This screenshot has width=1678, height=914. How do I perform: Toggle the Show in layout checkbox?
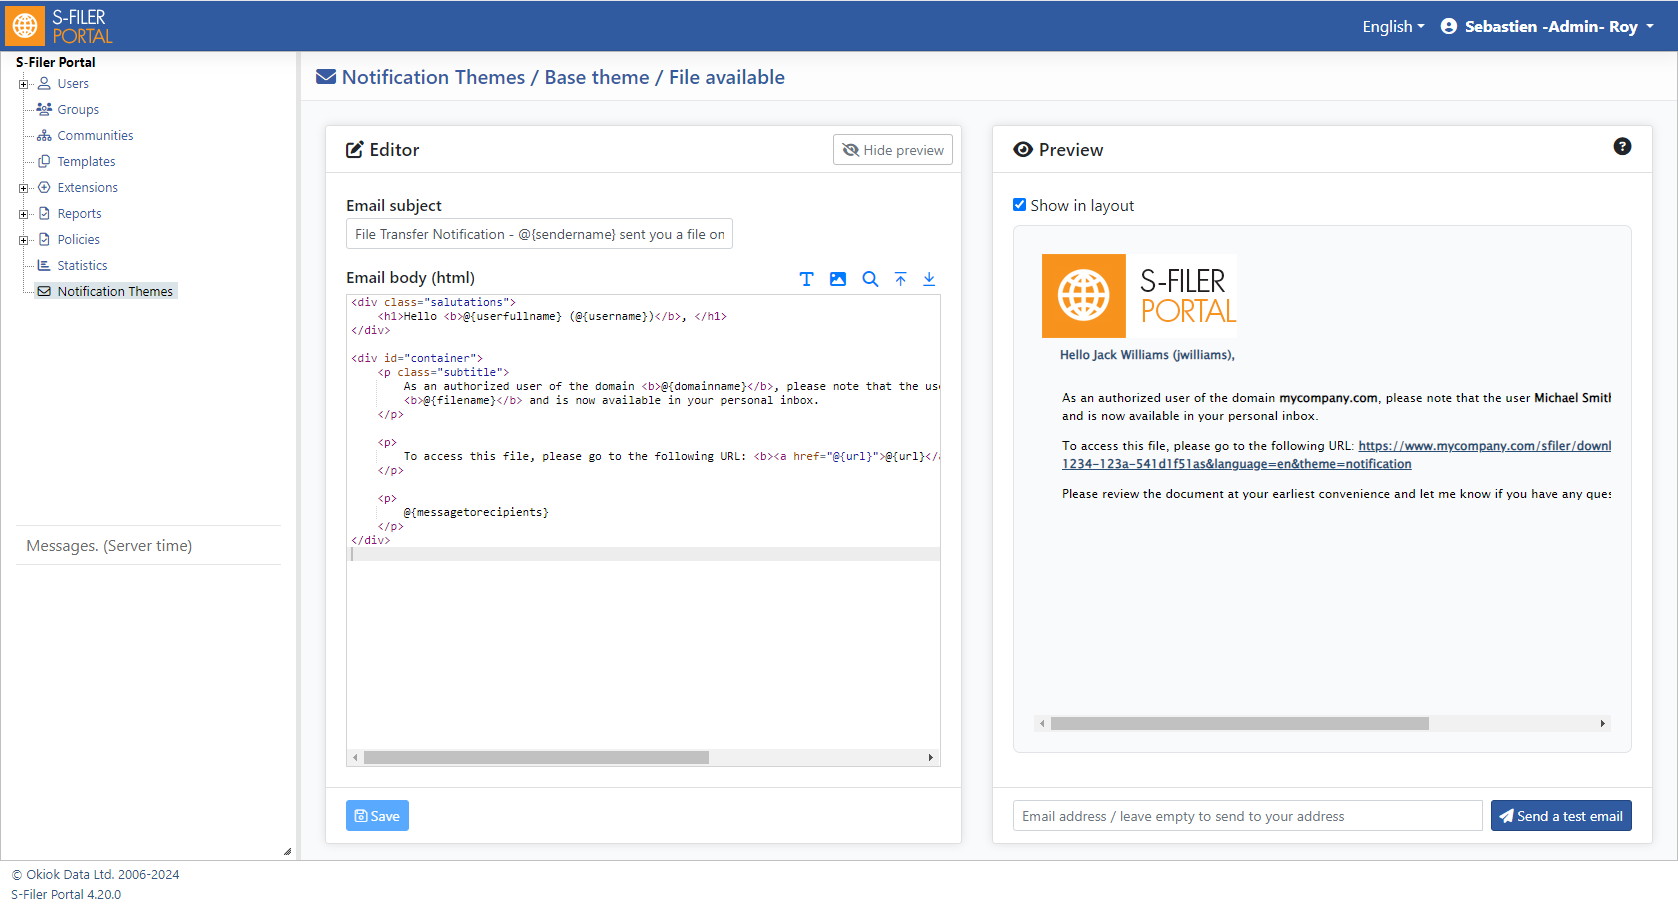pyautogui.click(x=1020, y=205)
